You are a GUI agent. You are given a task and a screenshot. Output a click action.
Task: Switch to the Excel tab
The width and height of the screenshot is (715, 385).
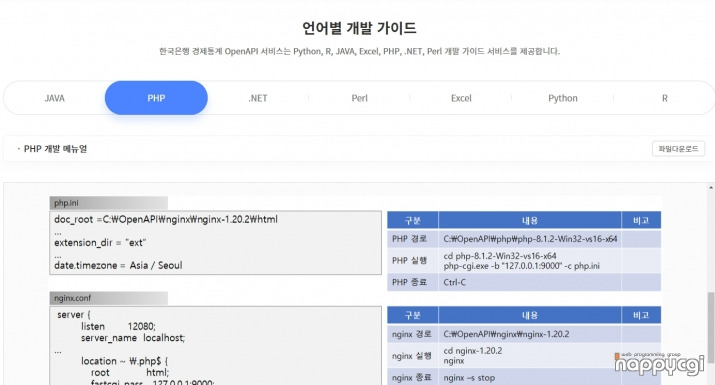[x=461, y=98]
